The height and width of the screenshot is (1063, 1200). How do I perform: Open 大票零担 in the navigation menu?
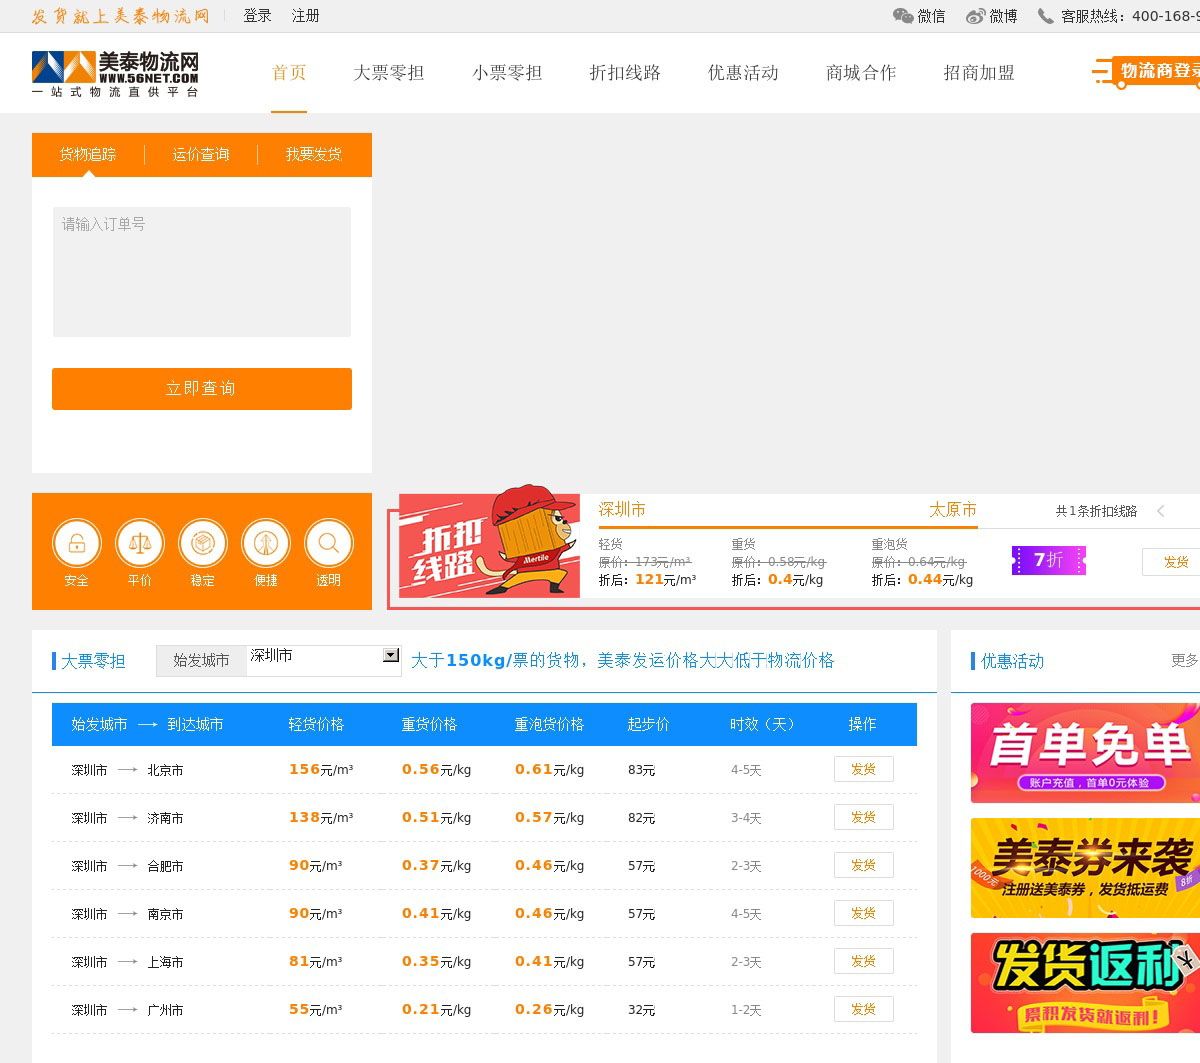coord(389,73)
